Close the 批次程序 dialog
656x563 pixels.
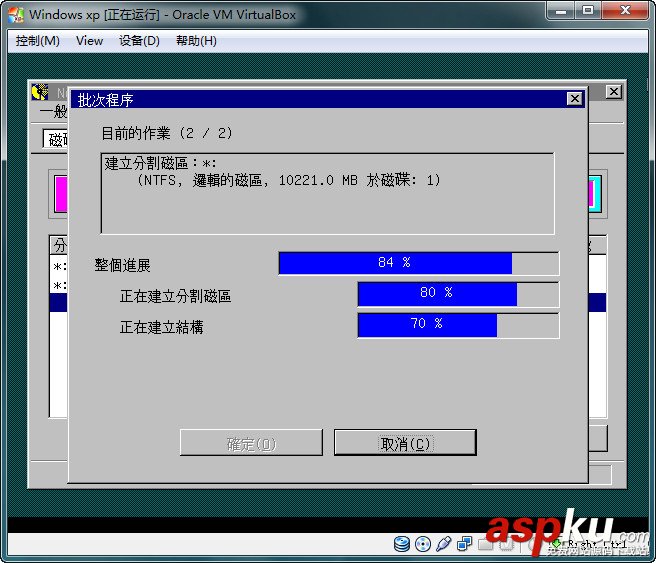click(574, 99)
